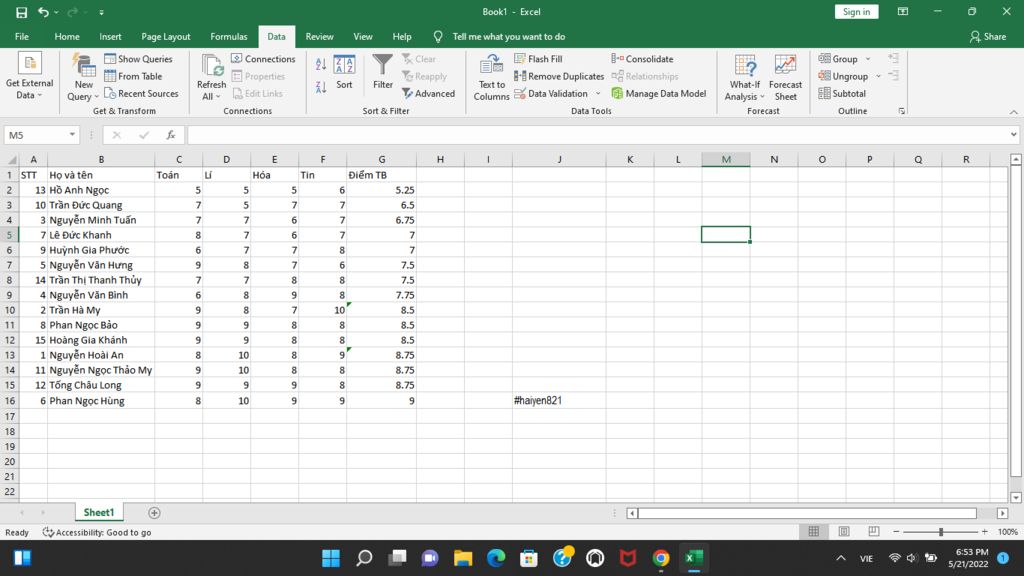Click Consolidate
The width and height of the screenshot is (1024, 576).
642,59
